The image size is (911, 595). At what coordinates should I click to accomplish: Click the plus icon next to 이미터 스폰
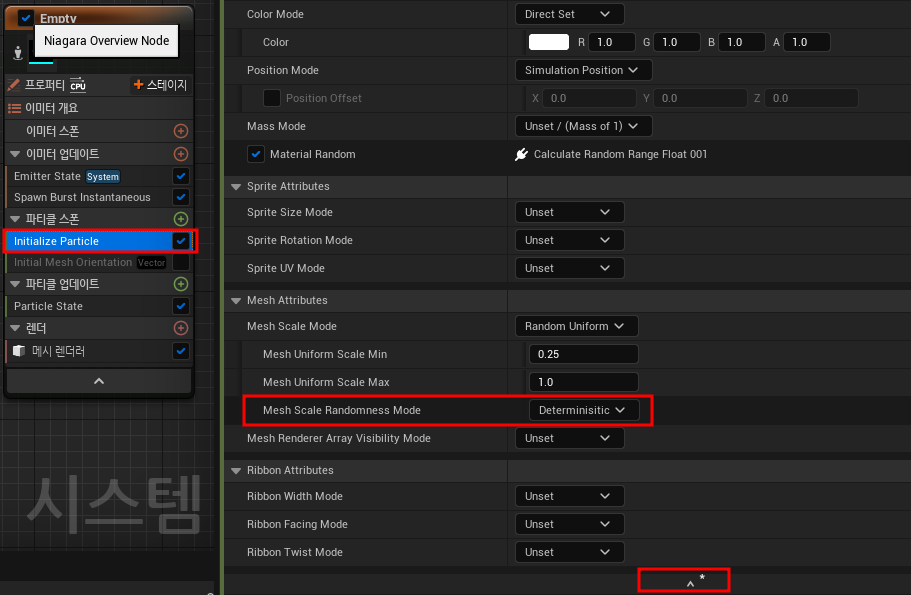(x=181, y=131)
